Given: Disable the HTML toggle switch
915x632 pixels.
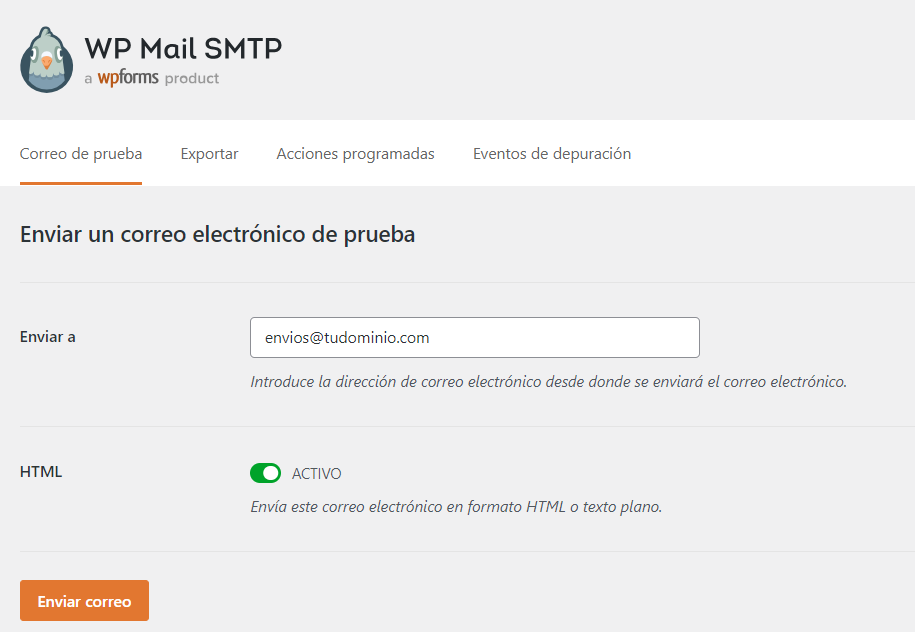Looking at the screenshot, I should (x=266, y=473).
